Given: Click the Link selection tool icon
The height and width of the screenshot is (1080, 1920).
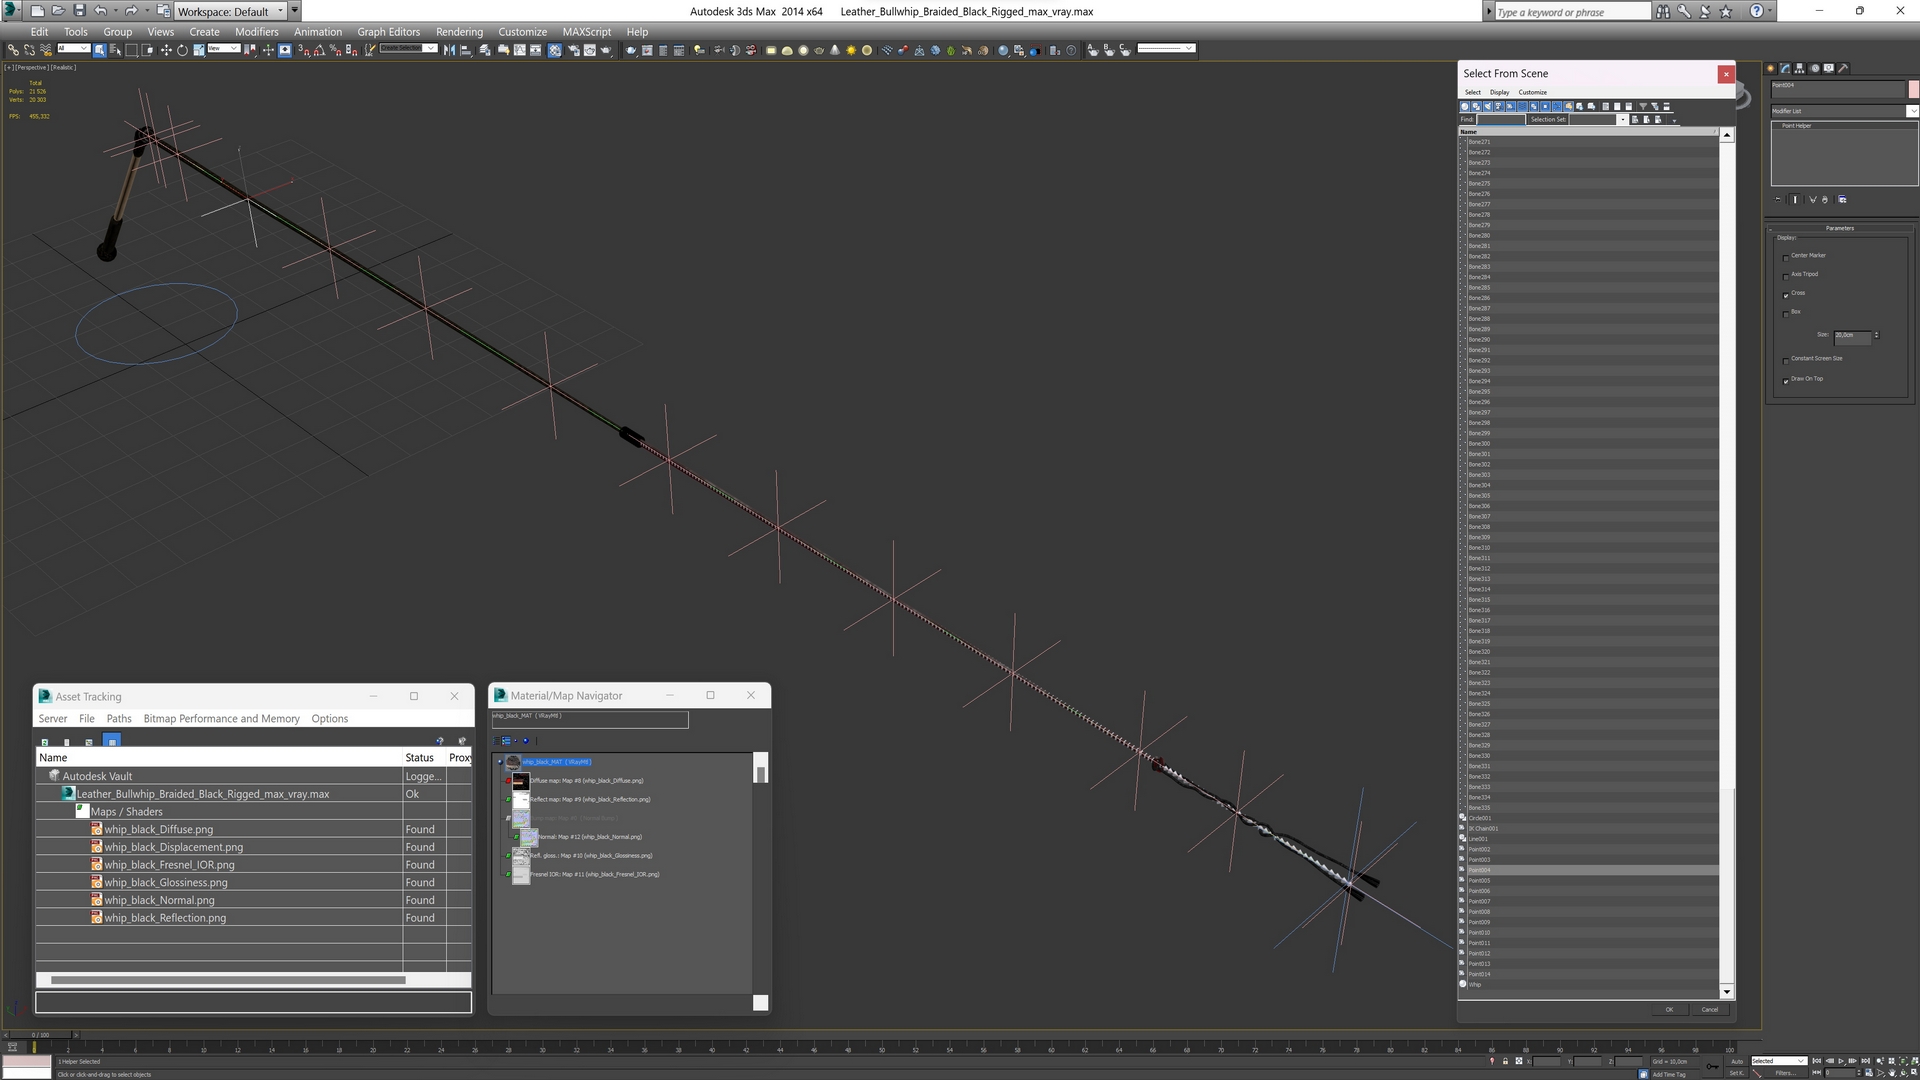Looking at the screenshot, I should pos(13,50).
